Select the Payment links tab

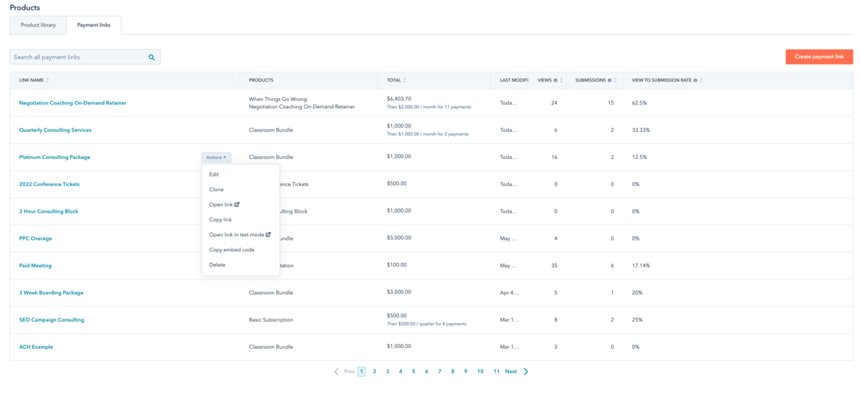(x=94, y=25)
